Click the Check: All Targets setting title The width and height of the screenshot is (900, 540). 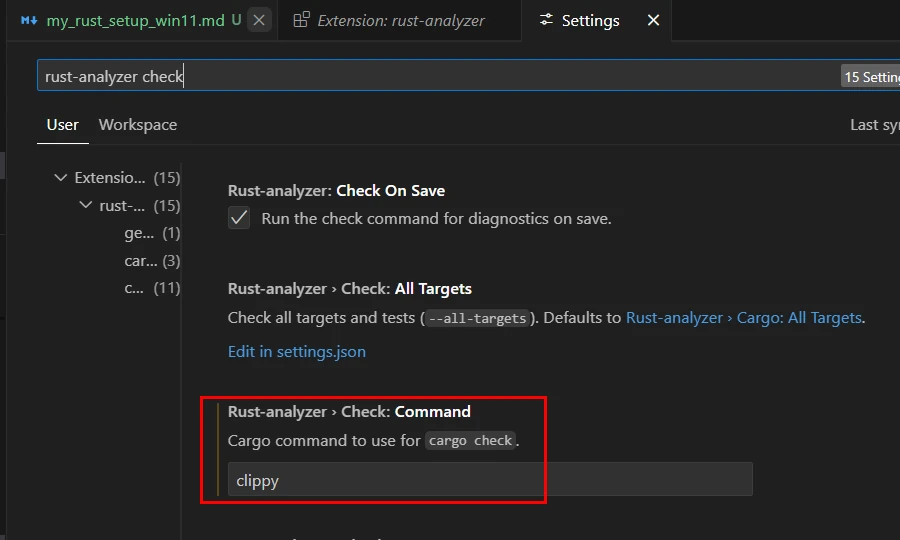coord(350,289)
